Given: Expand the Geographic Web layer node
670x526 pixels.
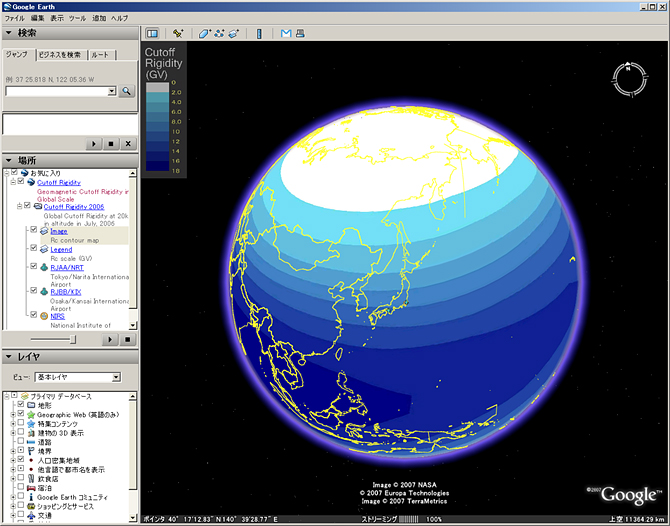Looking at the screenshot, I should pyautogui.click(x=13, y=414).
